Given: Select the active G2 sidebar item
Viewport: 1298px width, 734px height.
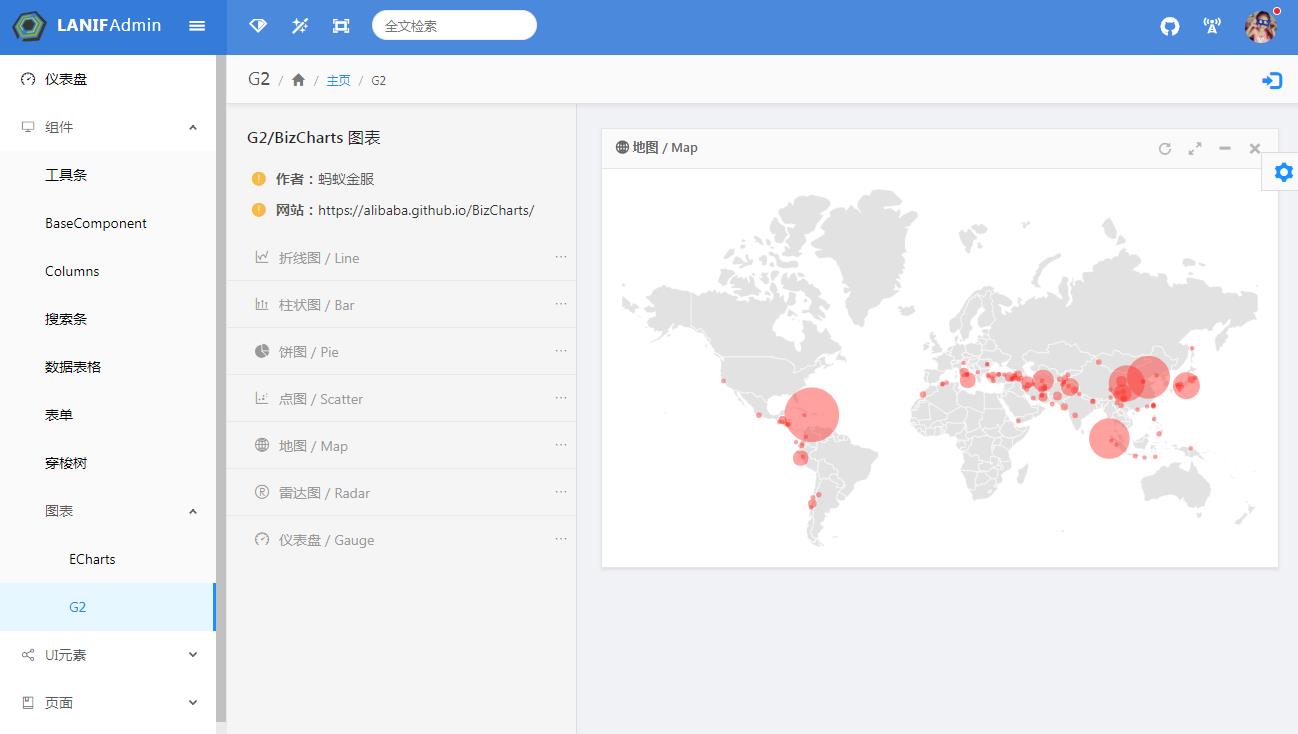Looking at the screenshot, I should pyautogui.click(x=108, y=607).
